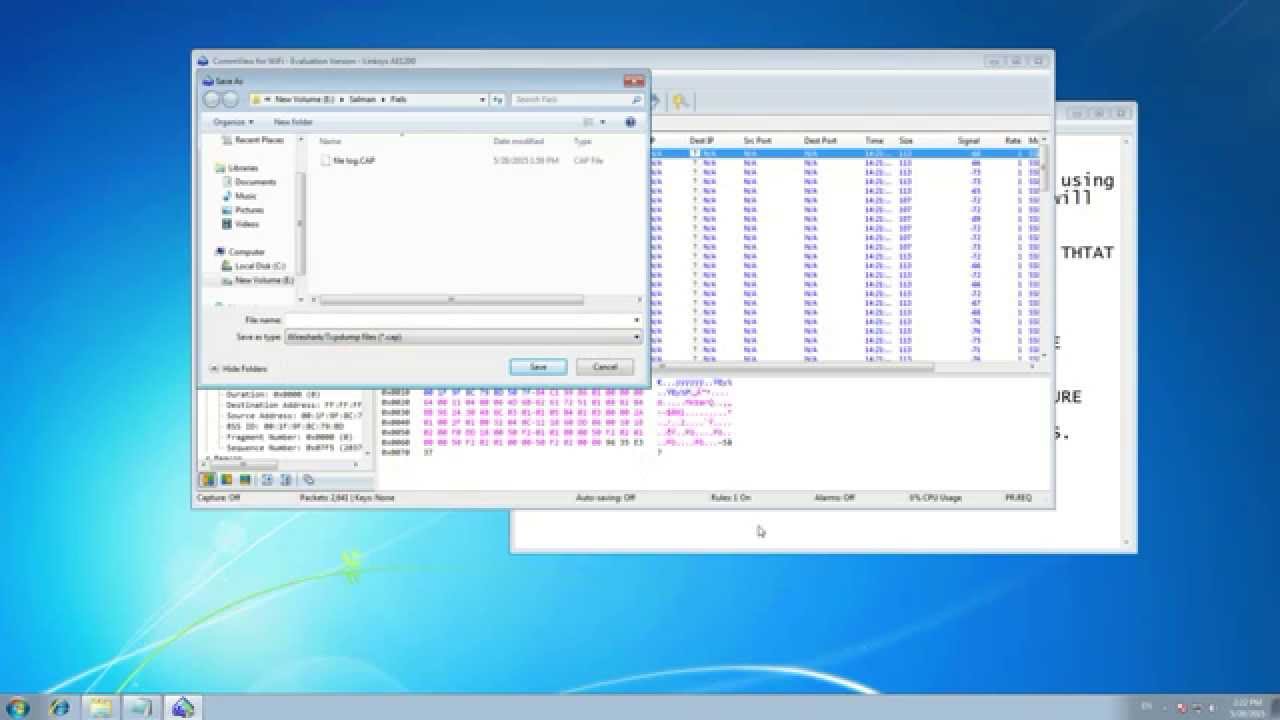
Task: Click New folder in the dialog toolbar
Action: (x=293, y=122)
